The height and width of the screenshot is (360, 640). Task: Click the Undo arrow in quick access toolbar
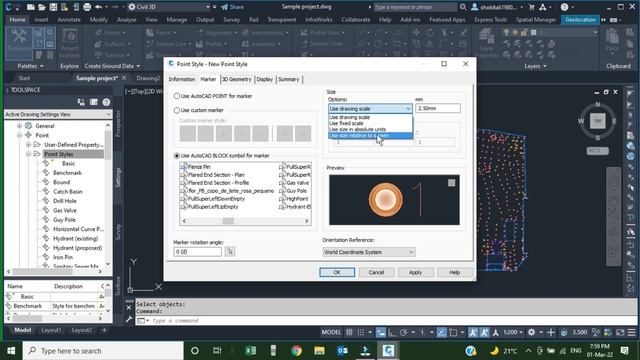(x=98, y=7)
